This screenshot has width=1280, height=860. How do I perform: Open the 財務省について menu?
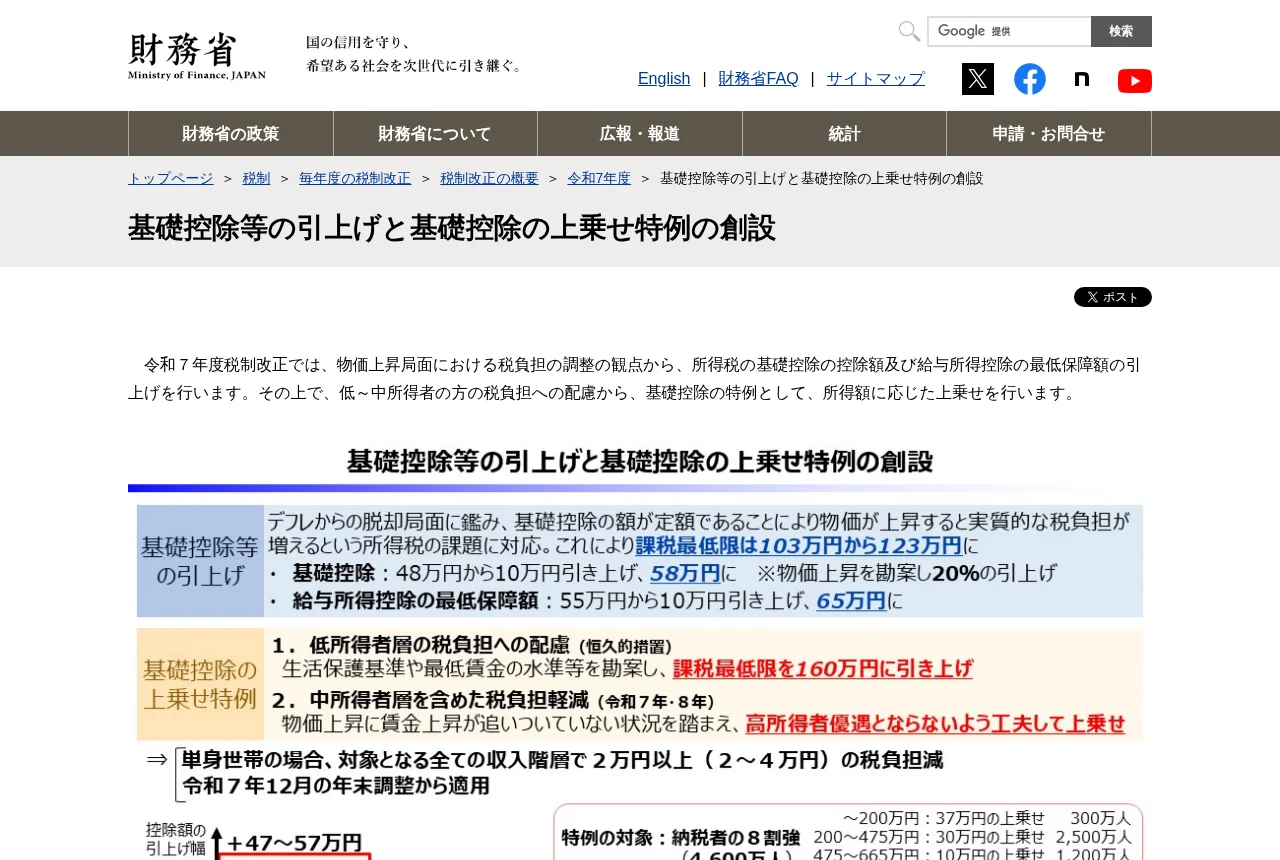pos(435,133)
